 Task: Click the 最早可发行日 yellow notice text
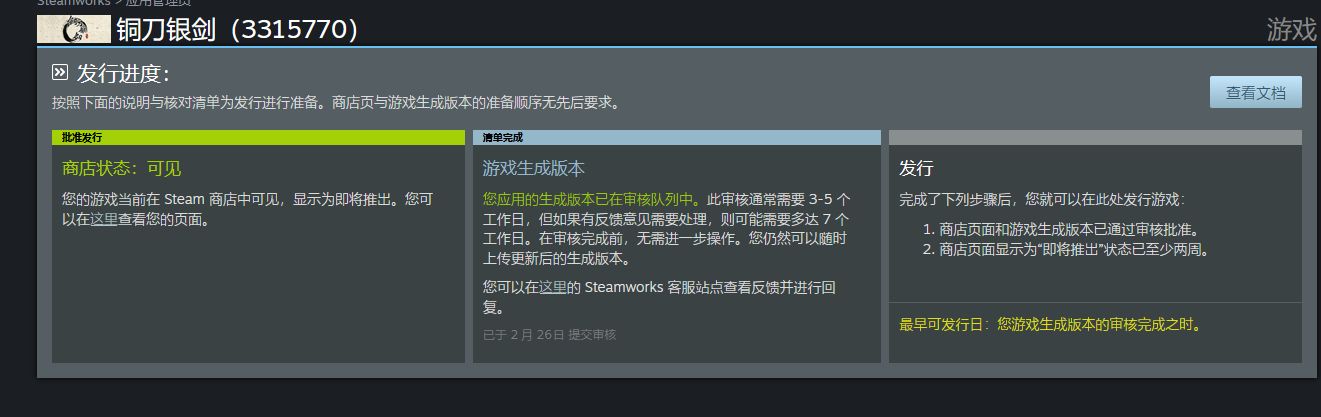(x=1050, y=325)
